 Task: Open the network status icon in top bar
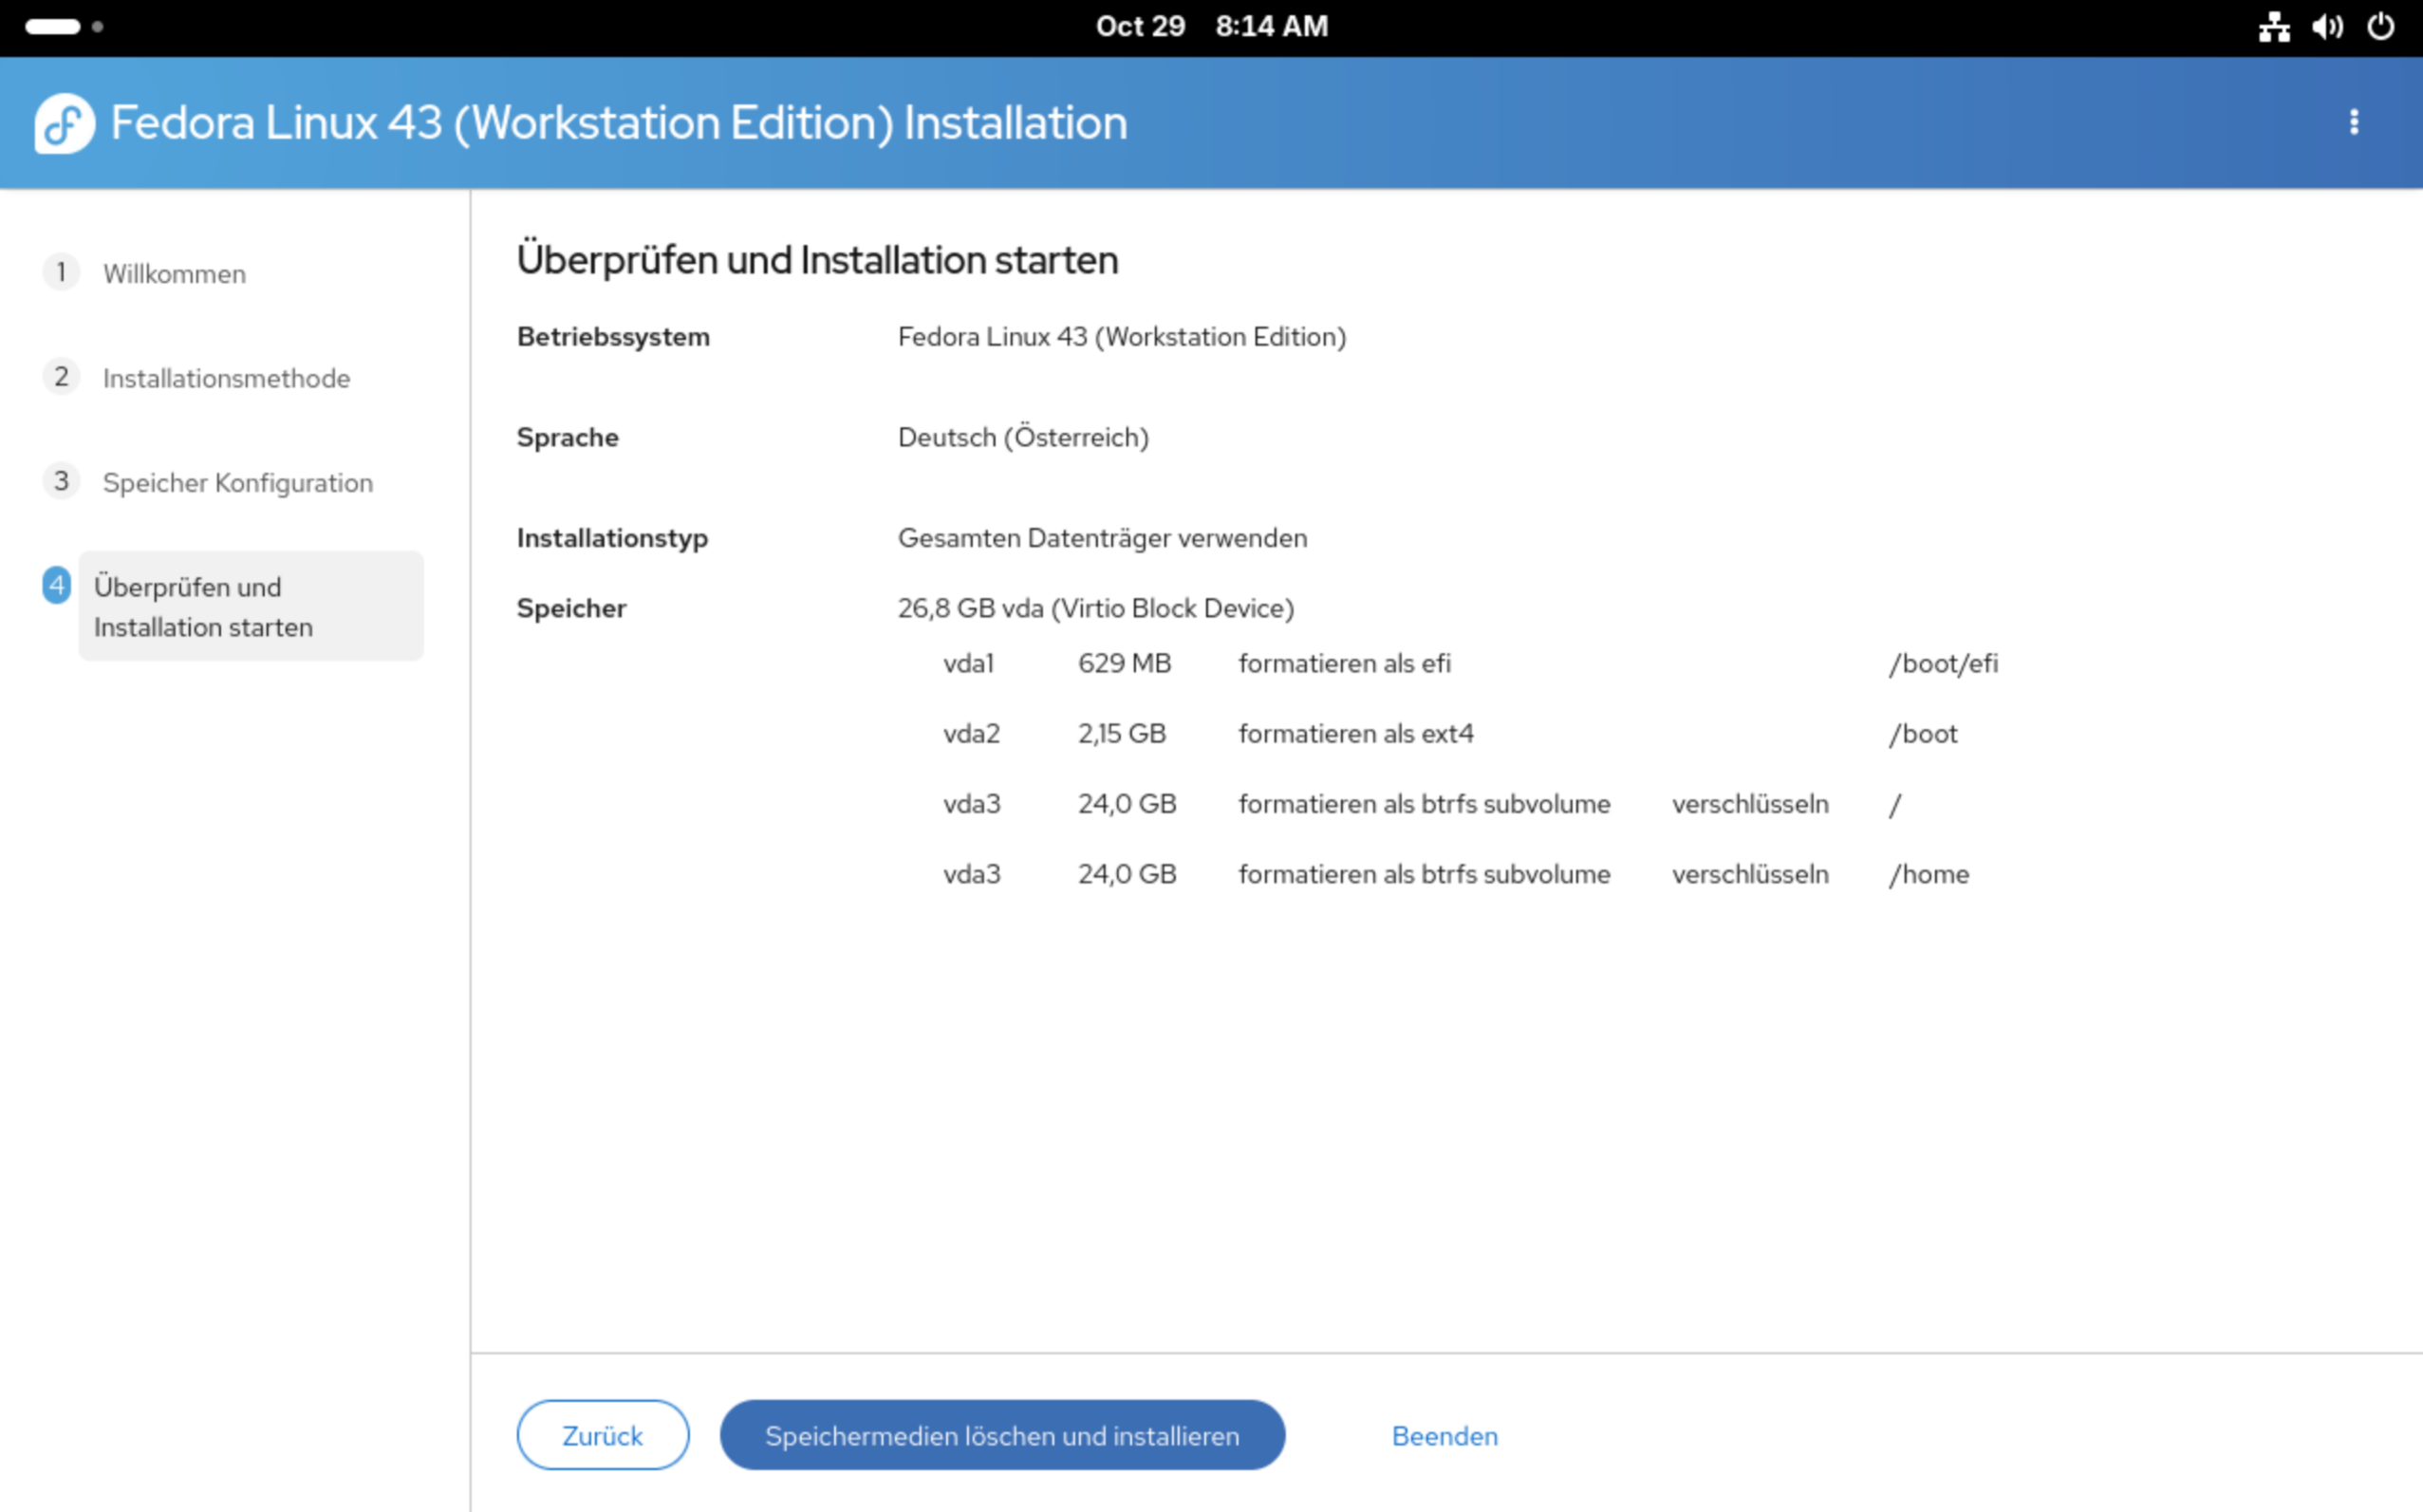click(2273, 27)
